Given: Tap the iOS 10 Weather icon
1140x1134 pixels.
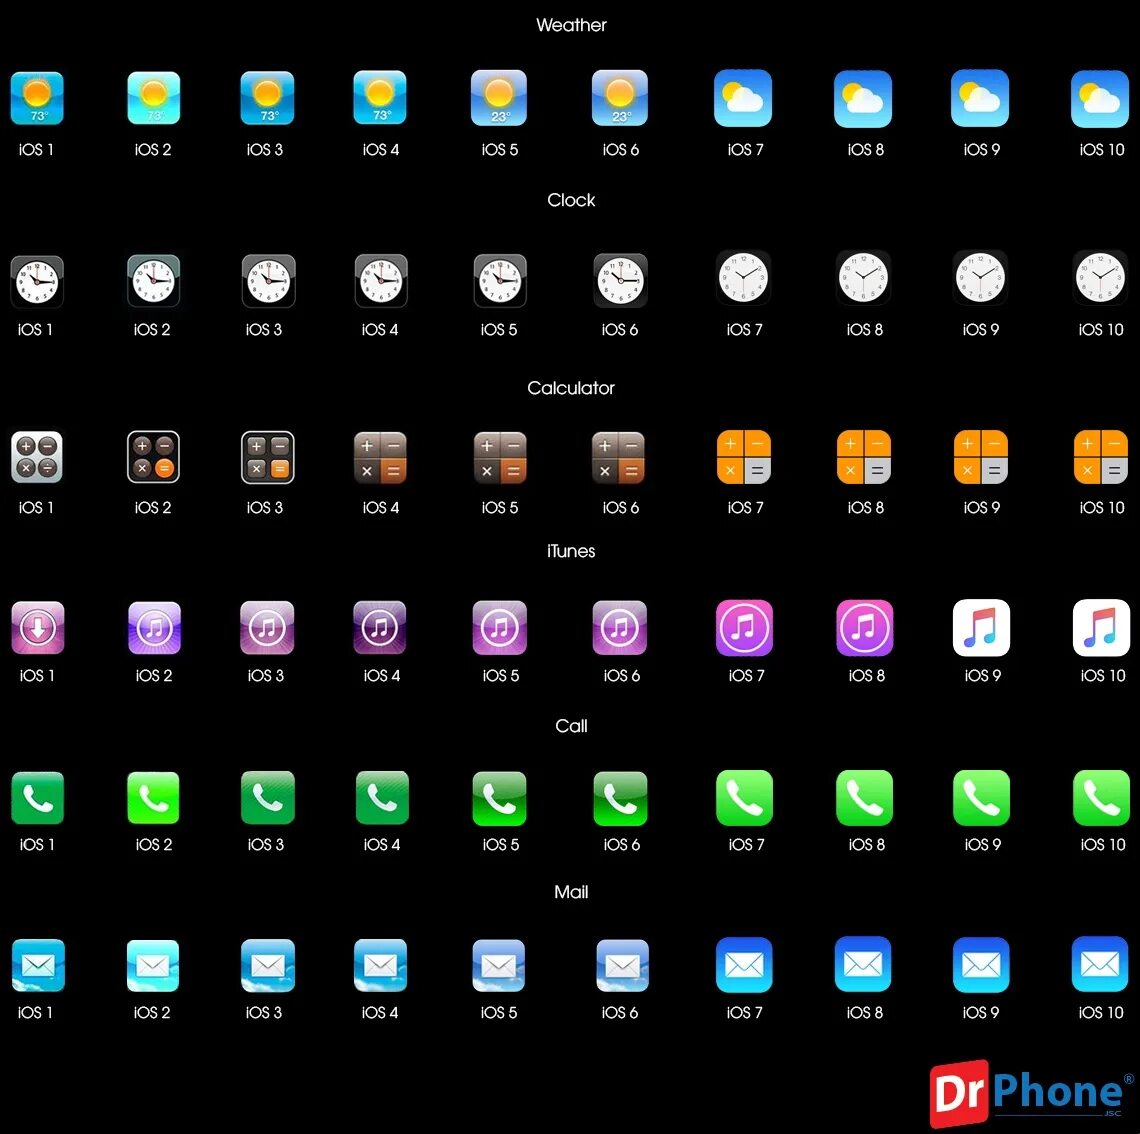Looking at the screenshot, I should [1100, 99].
